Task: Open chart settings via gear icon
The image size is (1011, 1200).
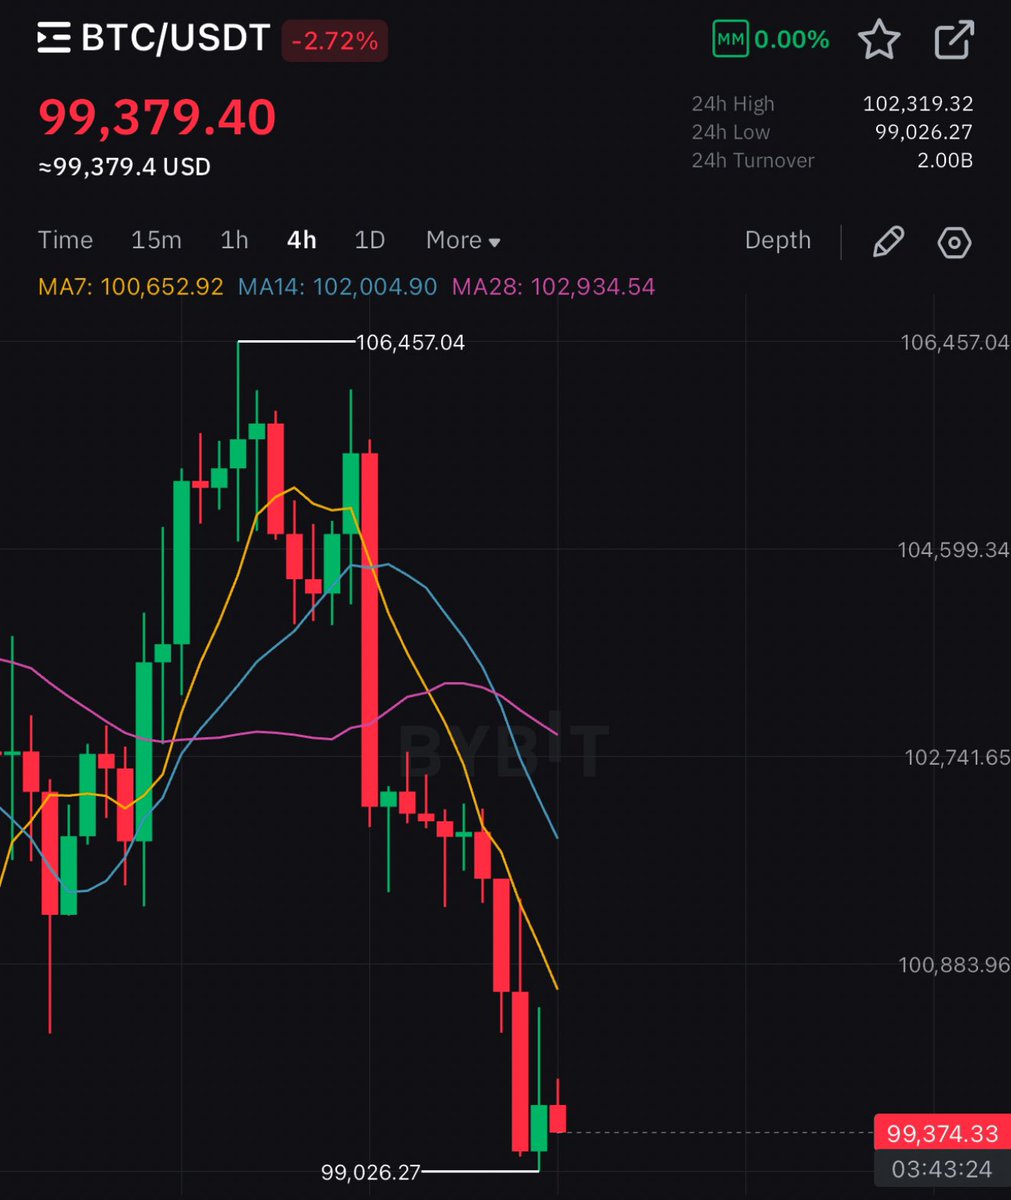Action: click(953, 241)
